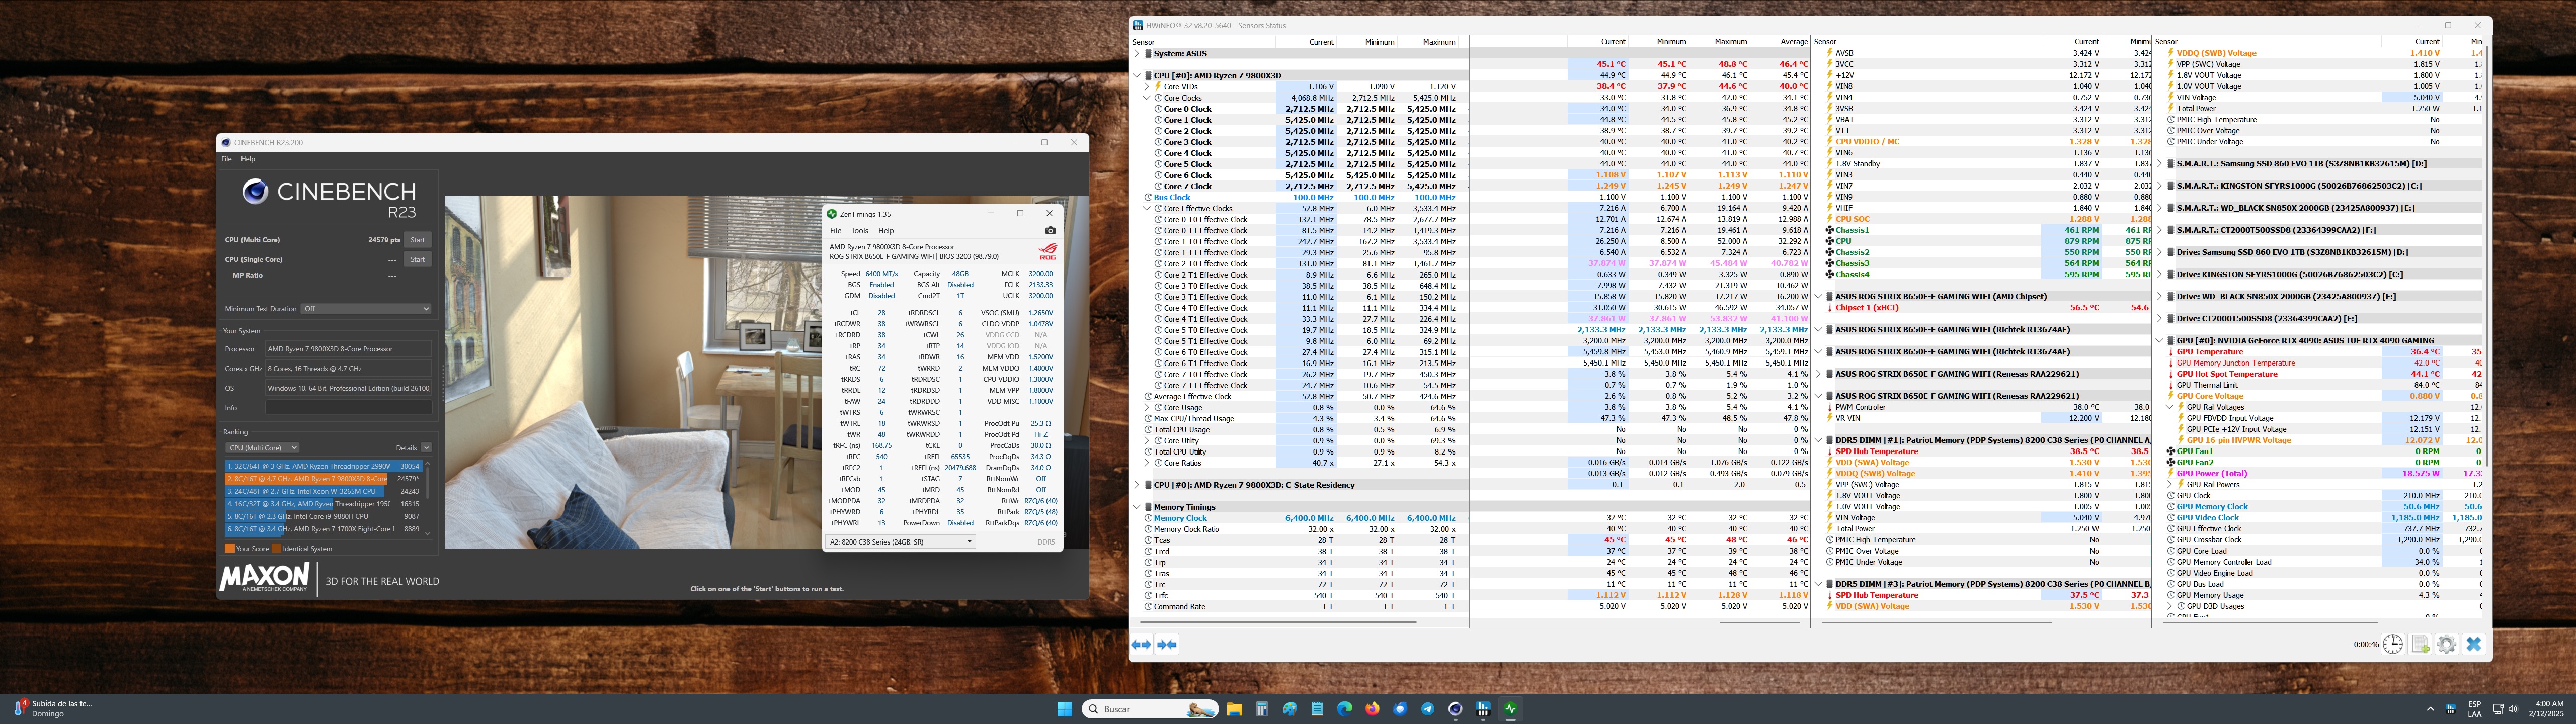Reset the HWiNFO elapsed-time clock
The height and width of the screenshot is (724, 2576).
(2393, 644)
